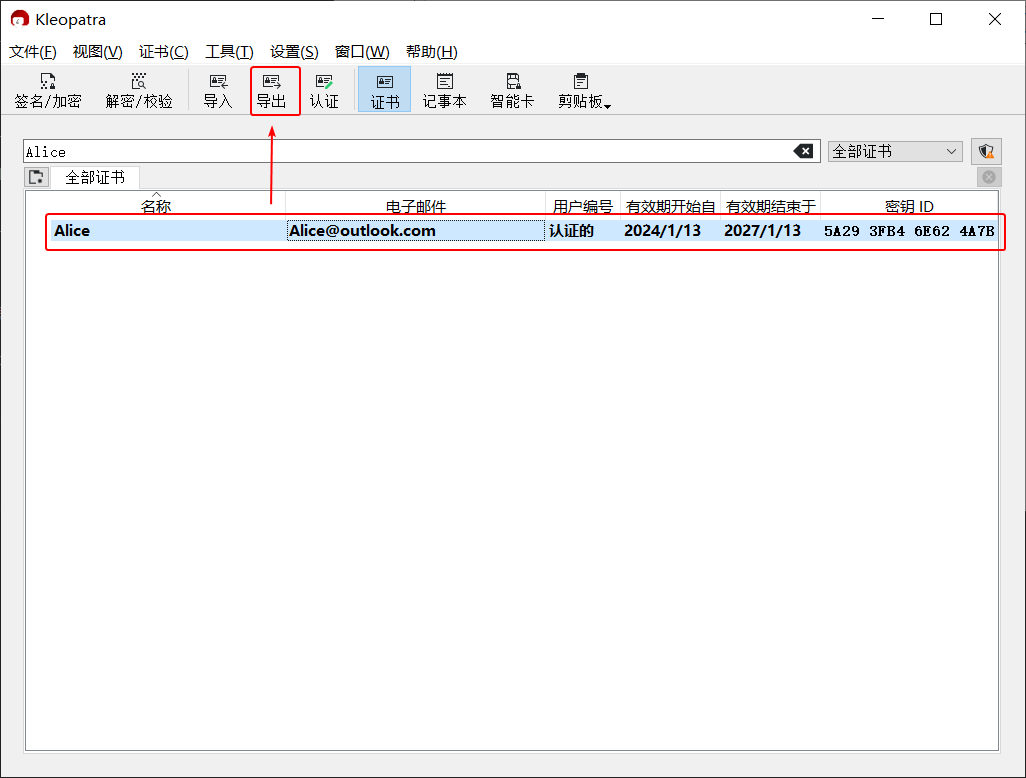This screenshot has height=778, width=1026.
Task: Open the Certificates (证书) menu
Action: pos(164,52)
